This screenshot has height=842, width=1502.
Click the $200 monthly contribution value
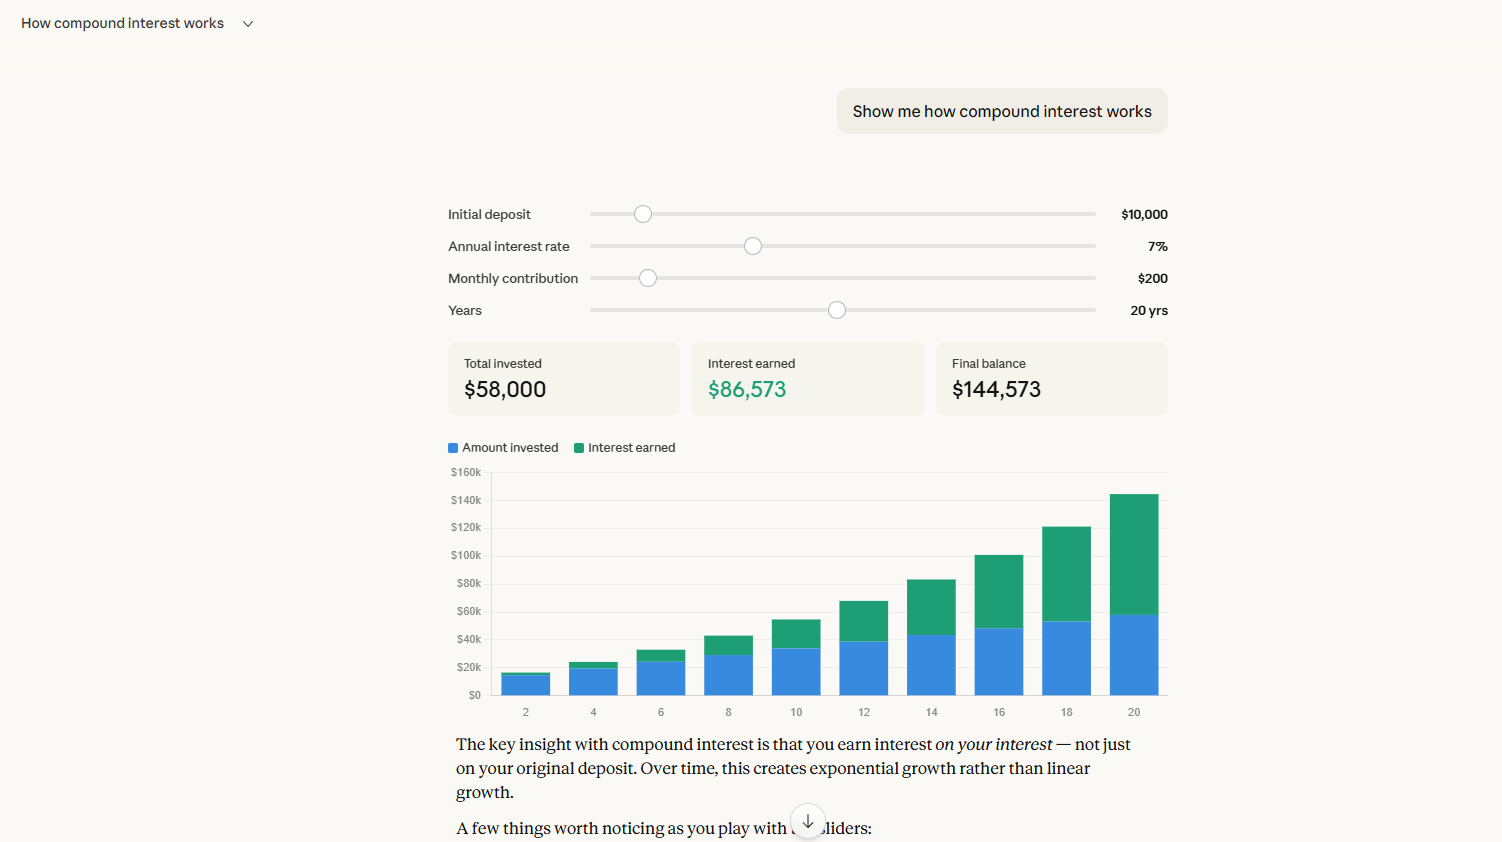1153,278
